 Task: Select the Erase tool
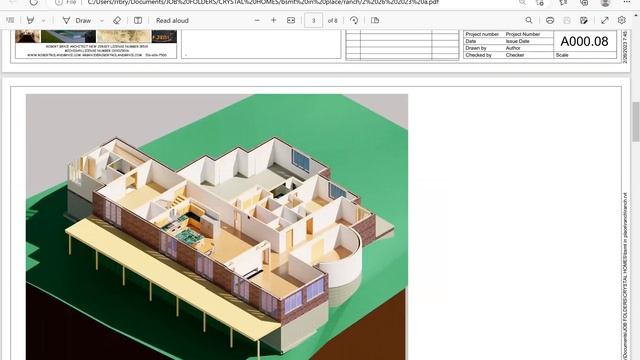click(117, 20)
